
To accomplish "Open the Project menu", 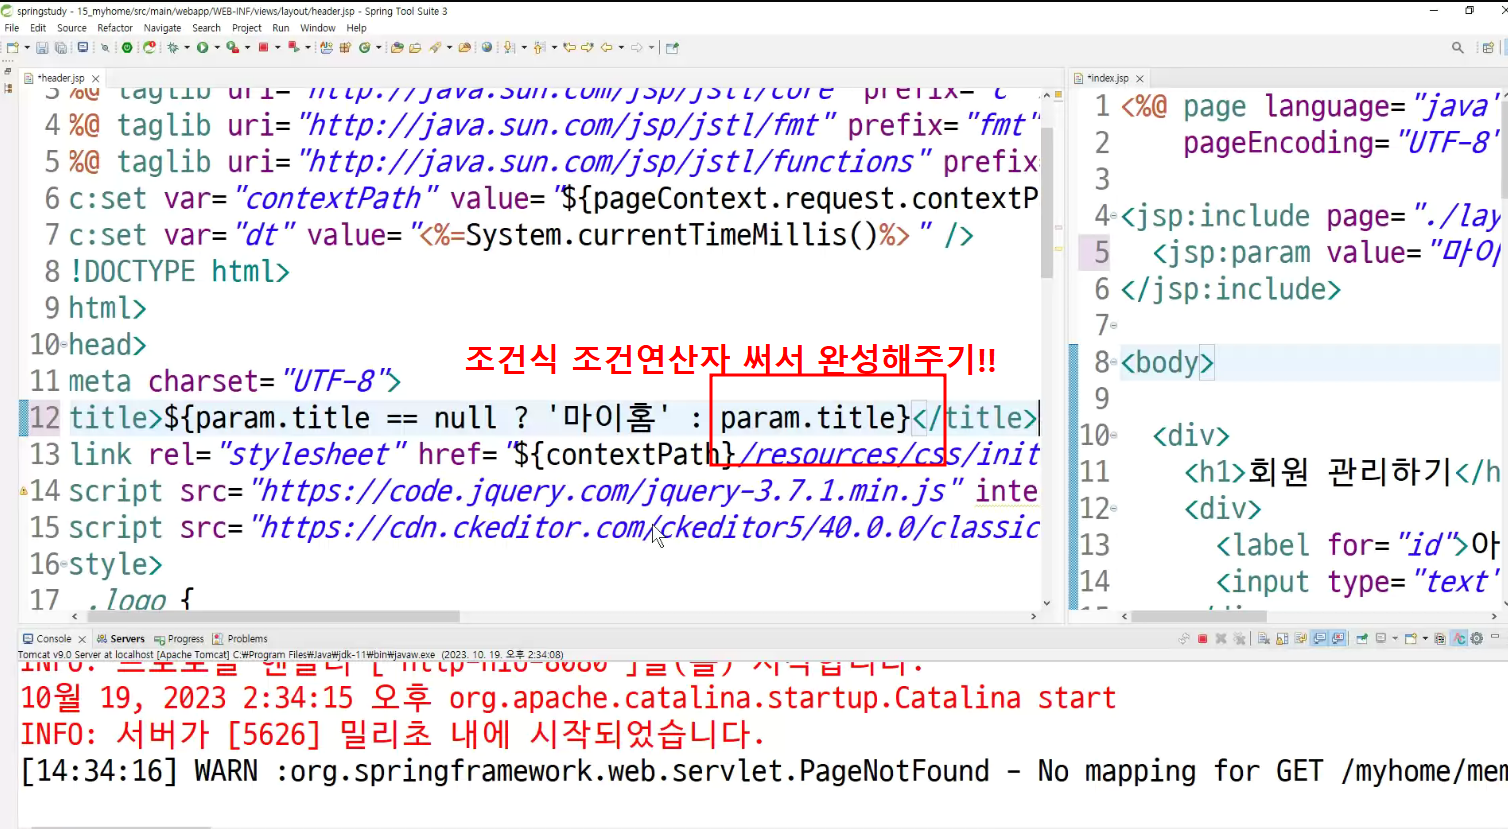I will pyautogui.click(x=247, y=28).
